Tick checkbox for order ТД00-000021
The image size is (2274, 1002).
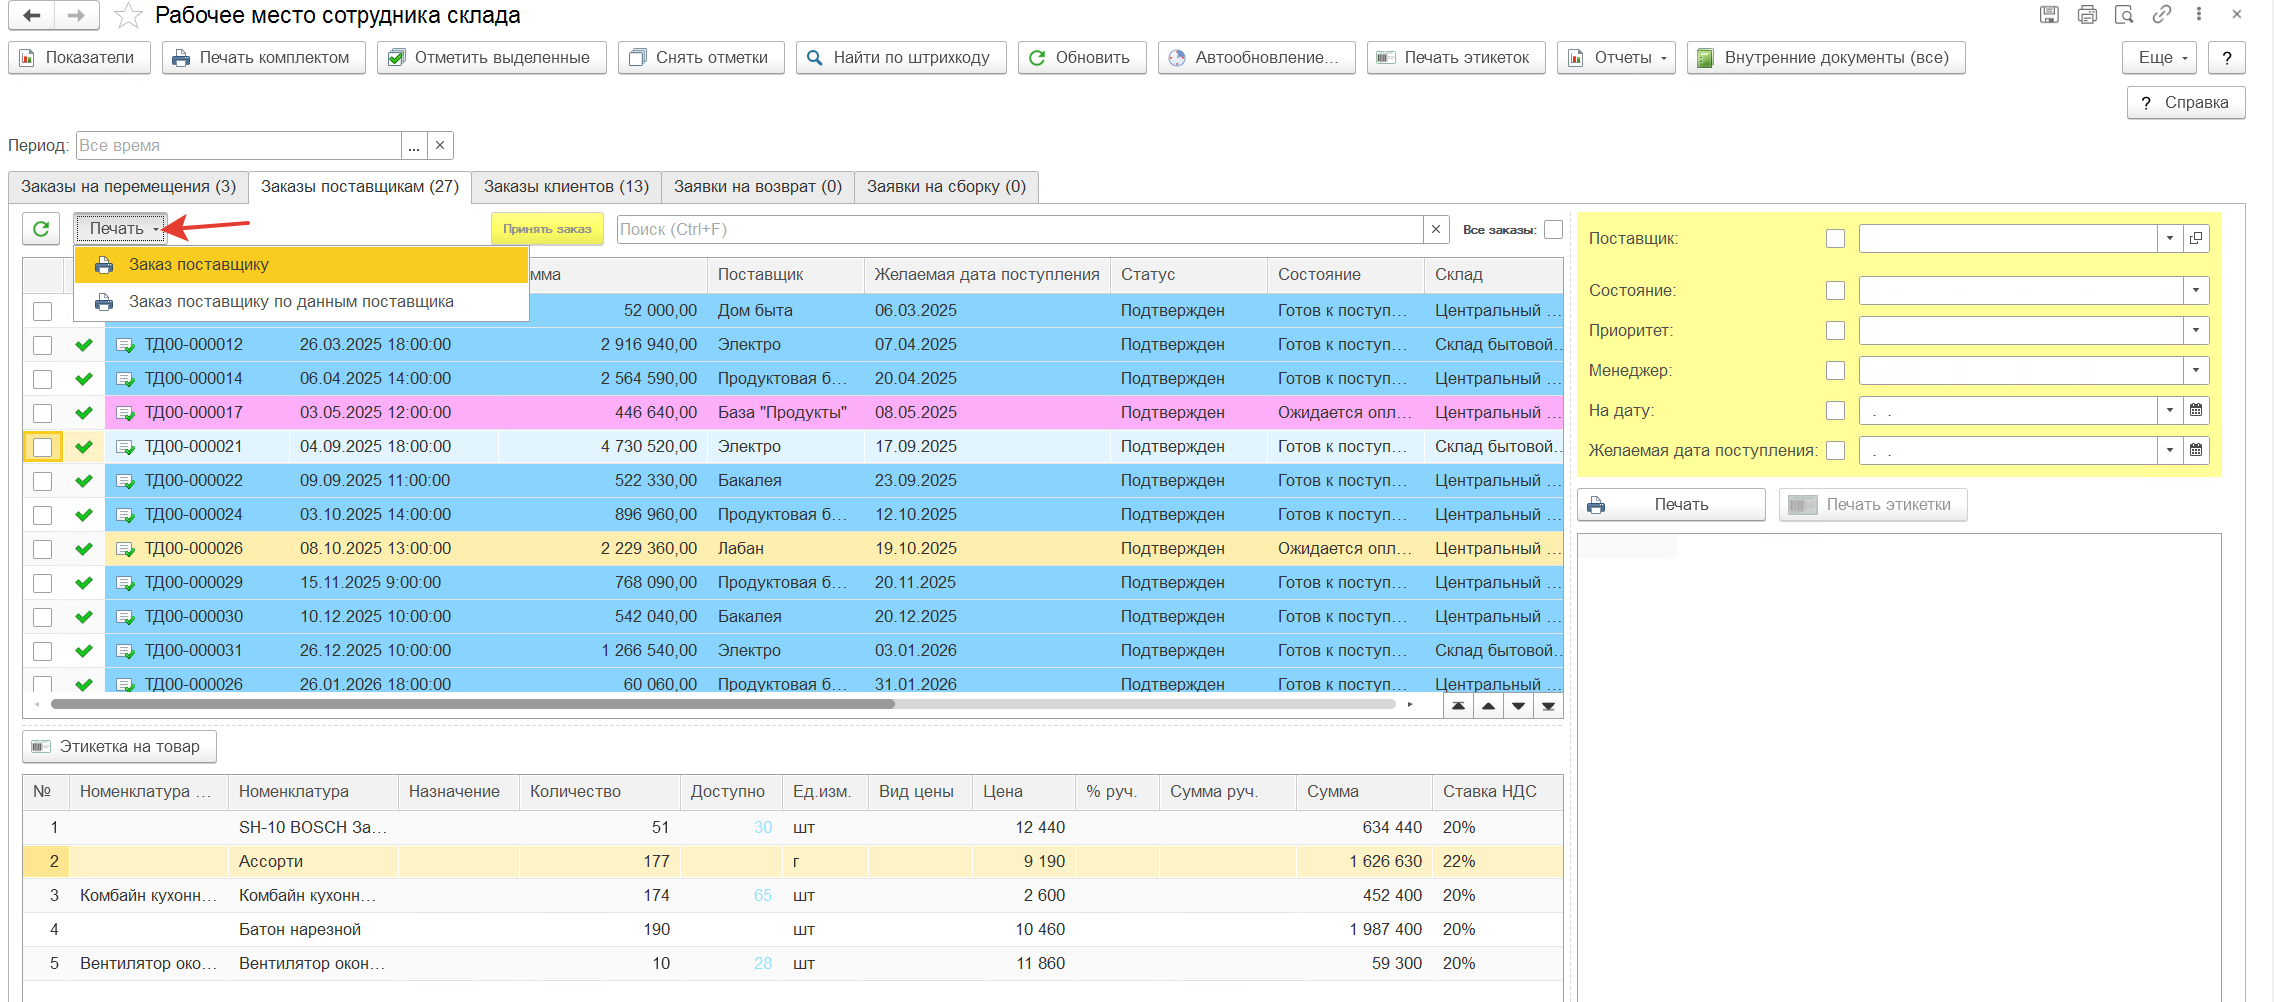click(x=42, y=447)
